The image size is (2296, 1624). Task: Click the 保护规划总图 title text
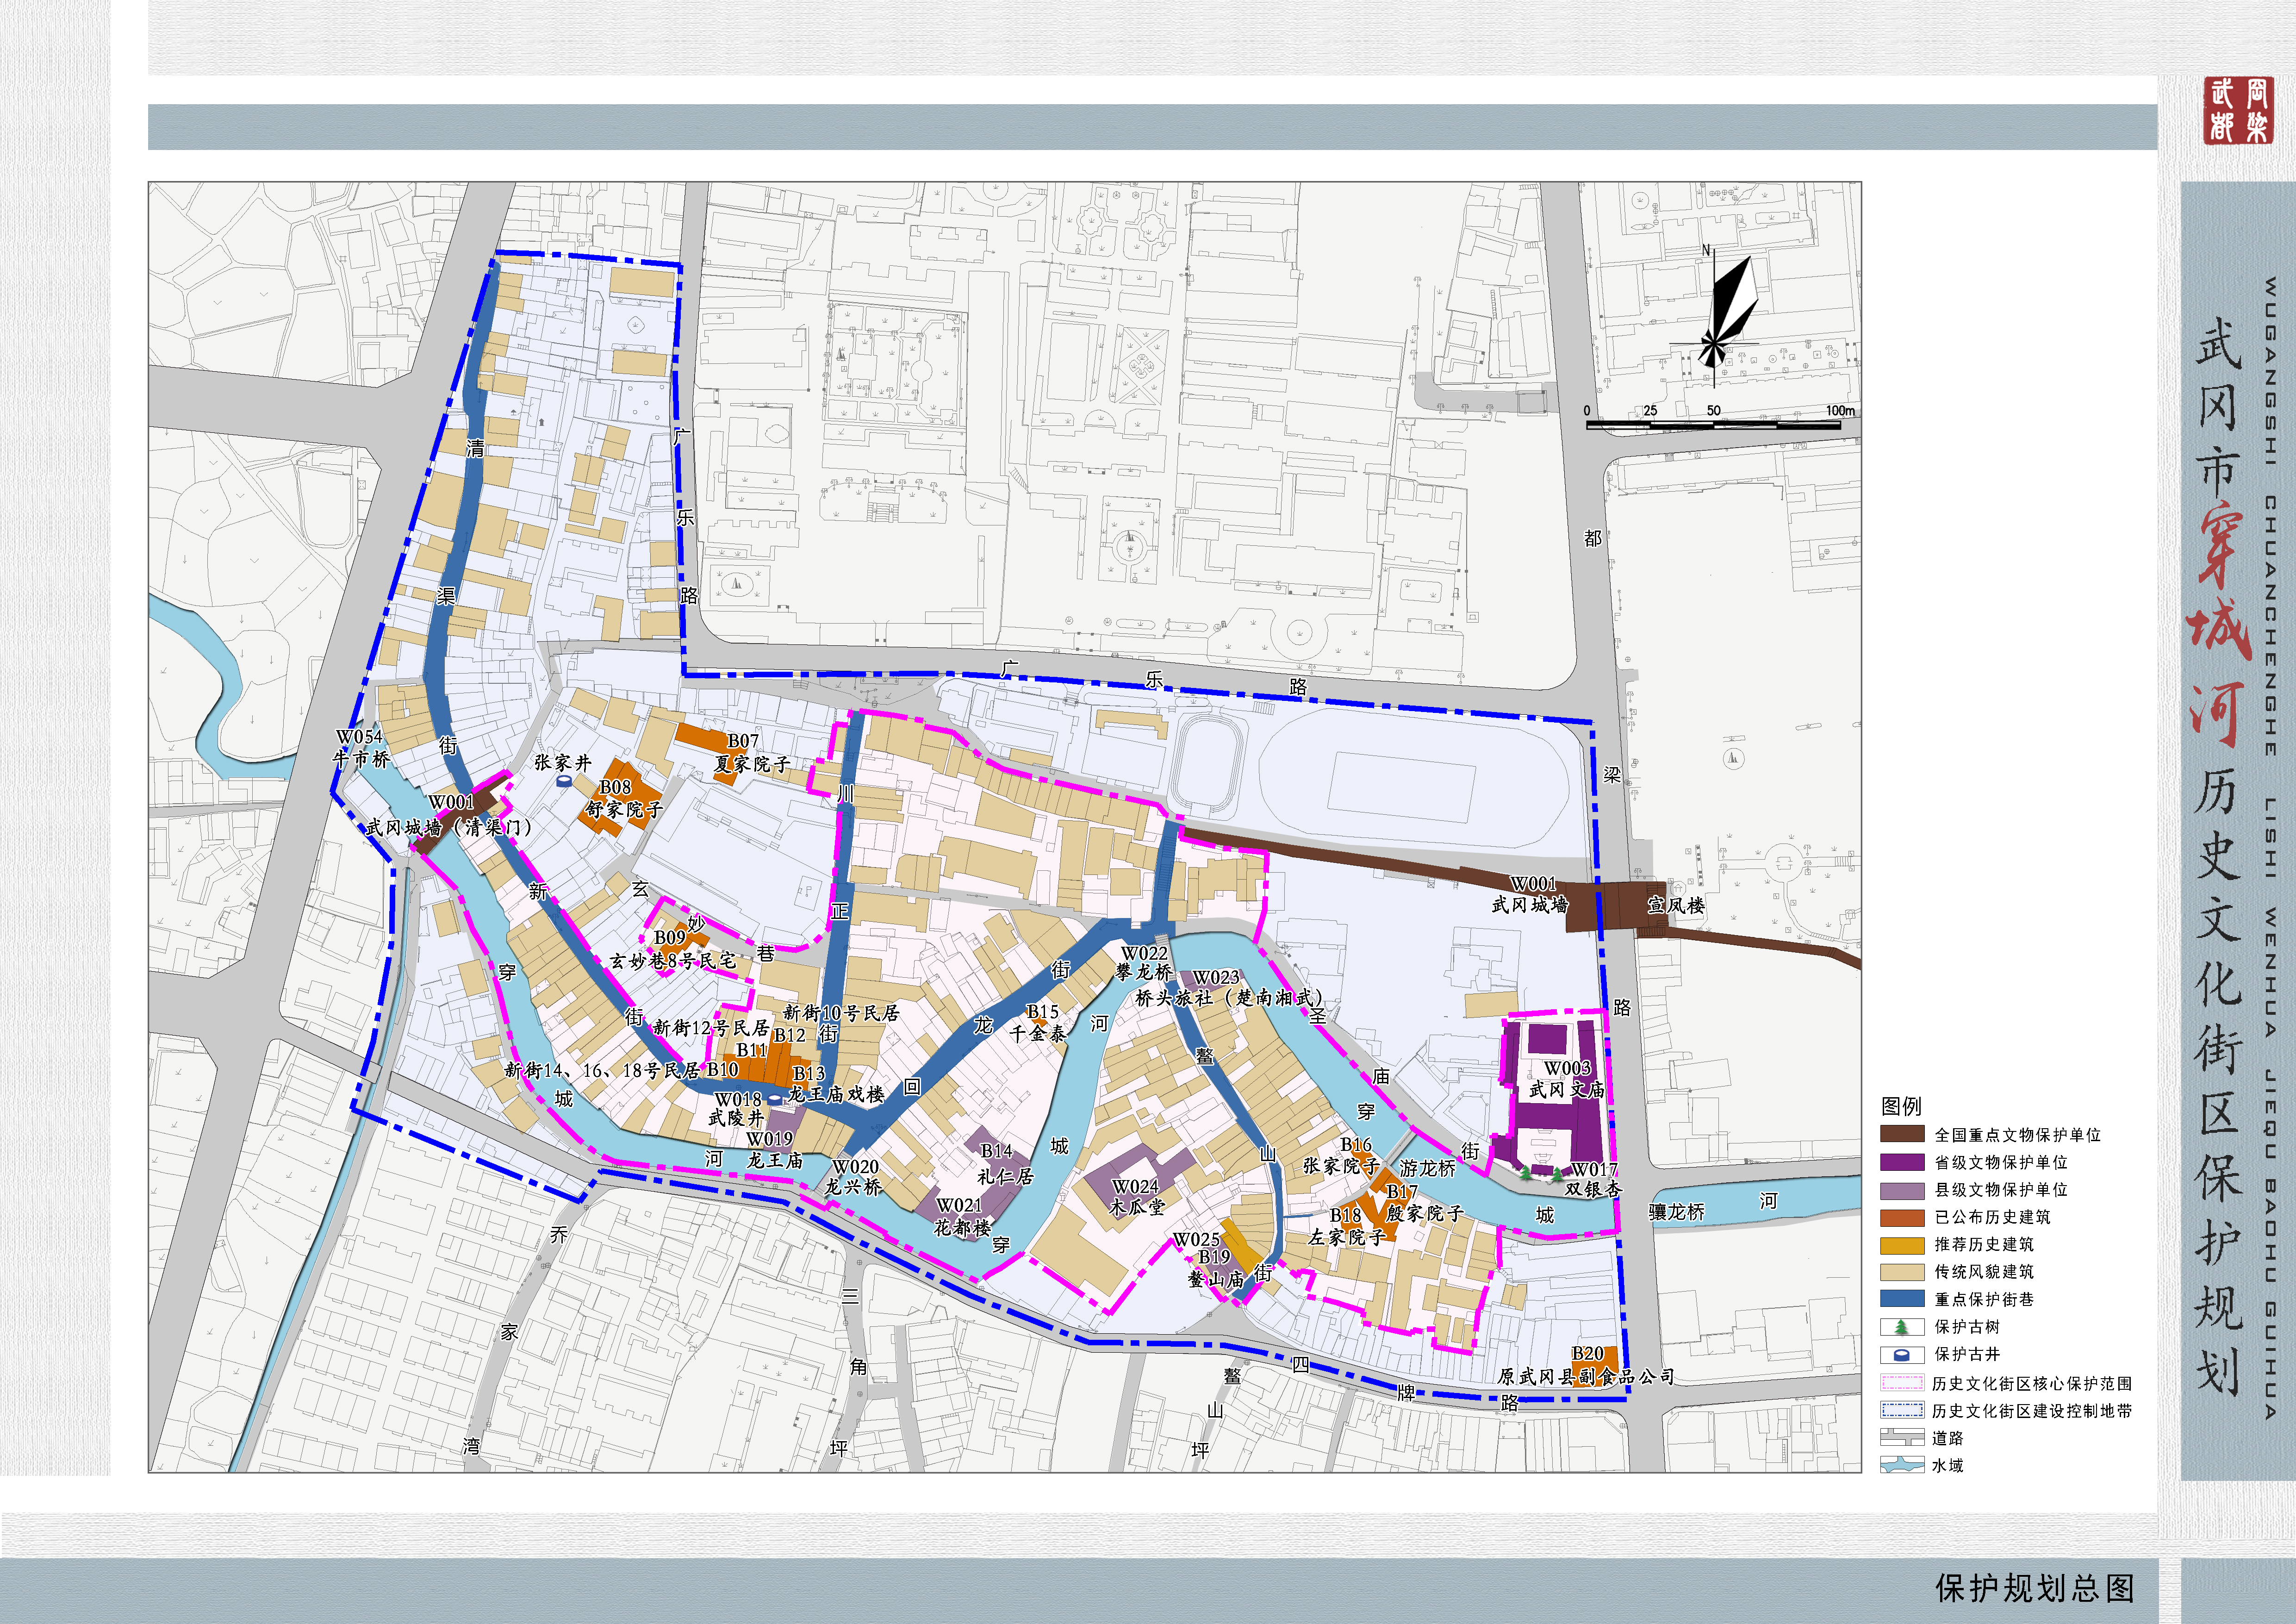(x=2035, y=1588)
